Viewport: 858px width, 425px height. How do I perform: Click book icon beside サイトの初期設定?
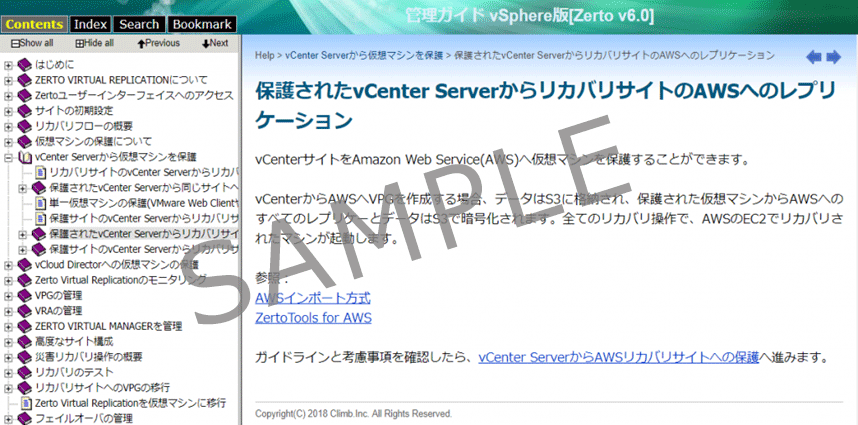tap(25, 111)
